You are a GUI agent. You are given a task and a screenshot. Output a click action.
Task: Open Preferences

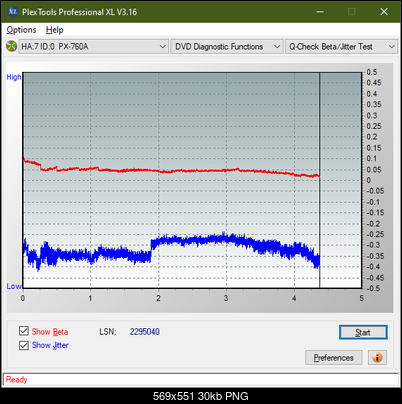pos(334,358)
